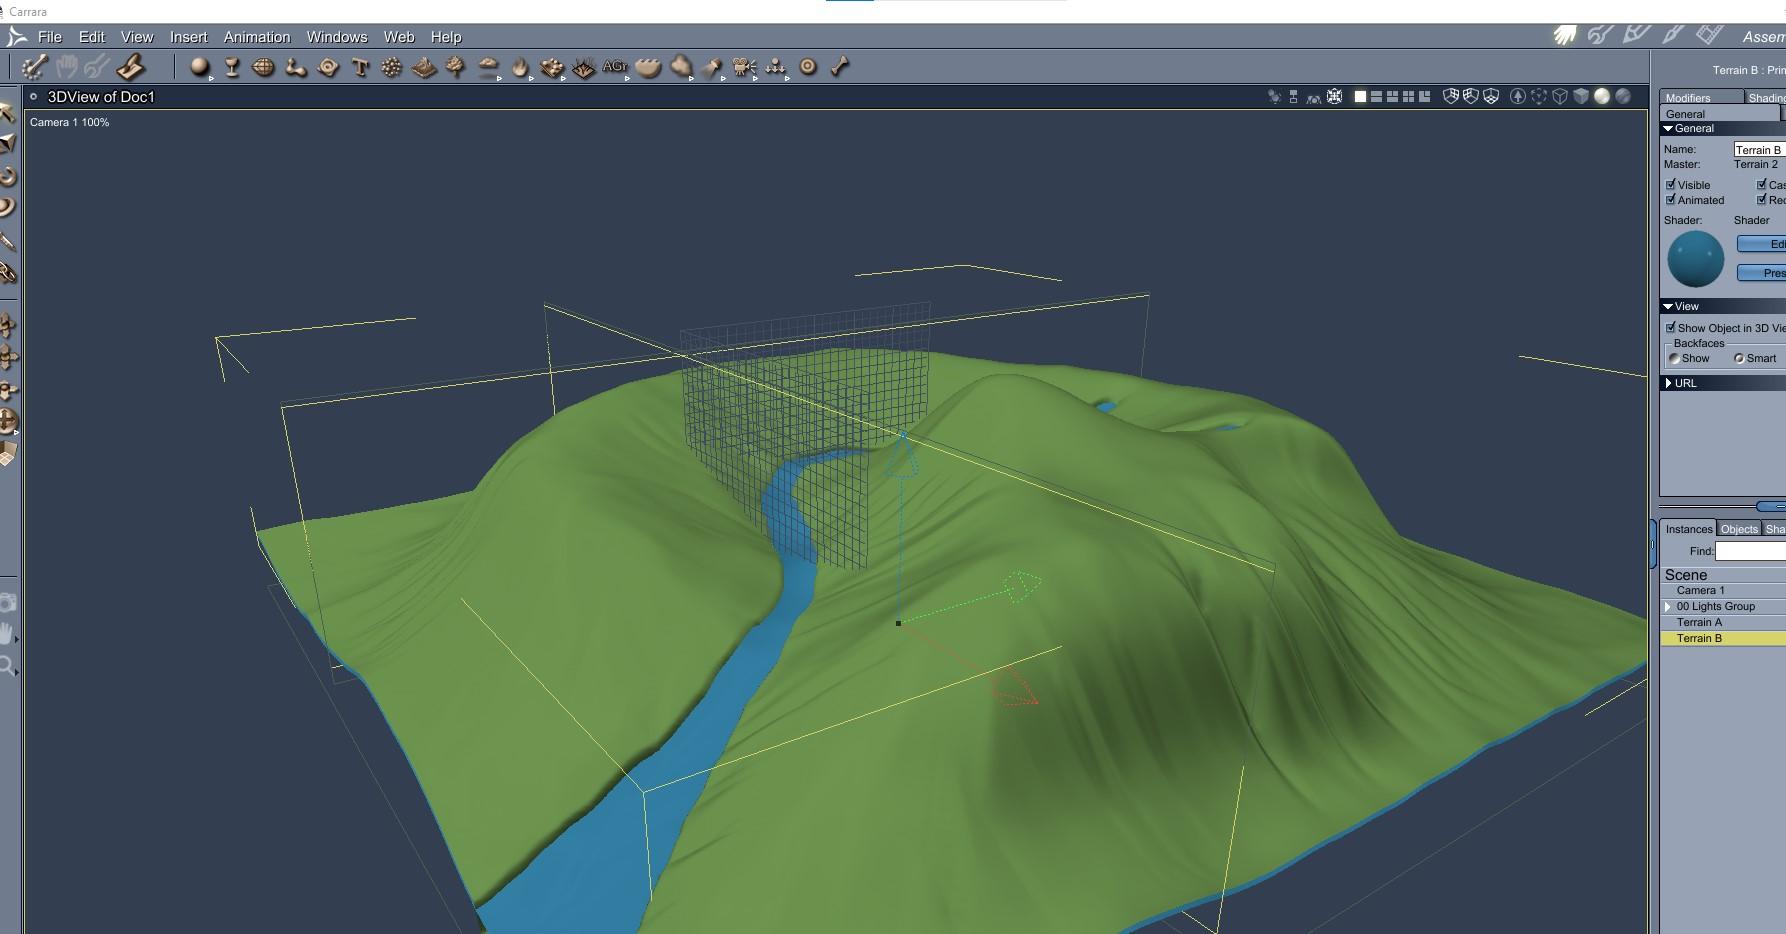The width and height of the screenshot is (1786, 934).
Task: Switch to two horizontal panes layout
Action: tap(1376, 97)
